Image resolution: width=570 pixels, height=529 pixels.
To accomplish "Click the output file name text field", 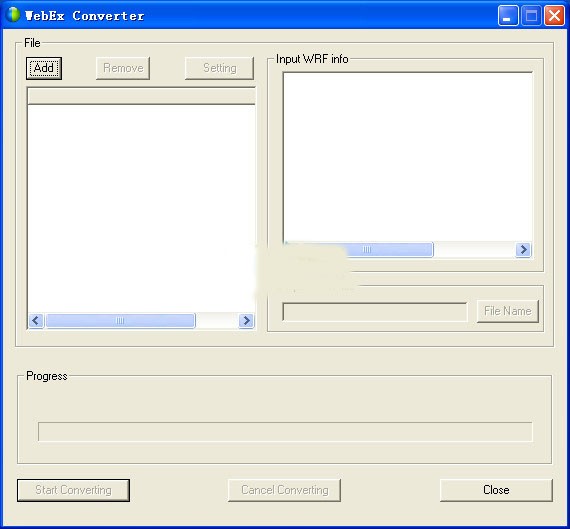I will [x=375, y=312].
